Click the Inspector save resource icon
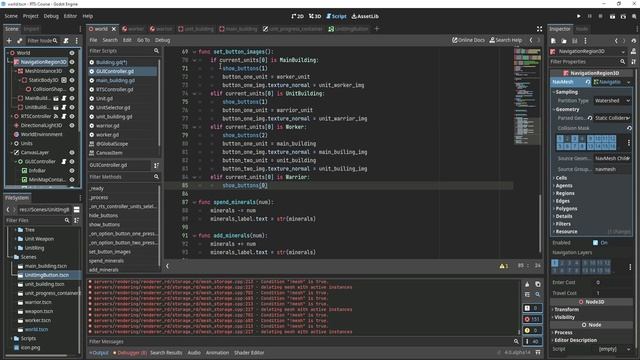Viewport: 640px width, 360px height. coord(575,41)
